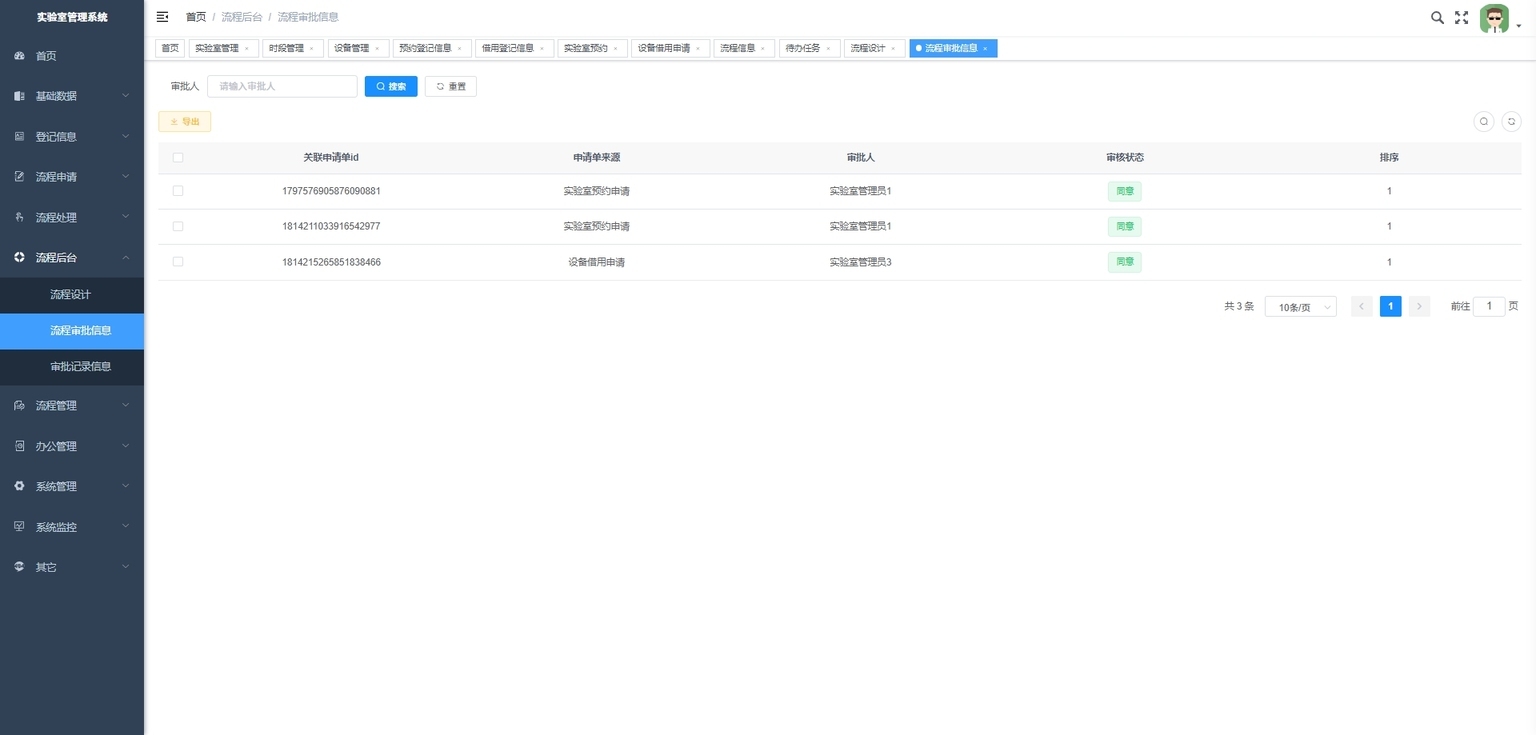Click the 重置 reset button
1536x735 pixels.
coord(451,87)
